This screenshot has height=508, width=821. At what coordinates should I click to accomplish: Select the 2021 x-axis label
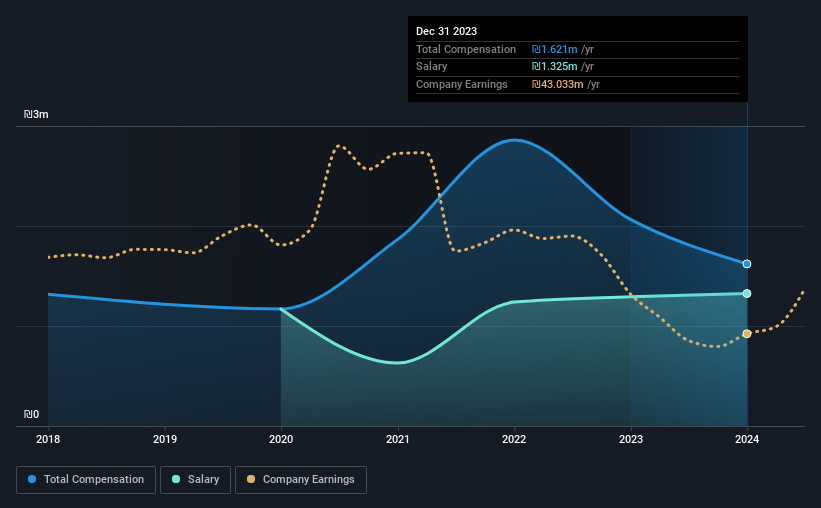click(x=398, y=439)
